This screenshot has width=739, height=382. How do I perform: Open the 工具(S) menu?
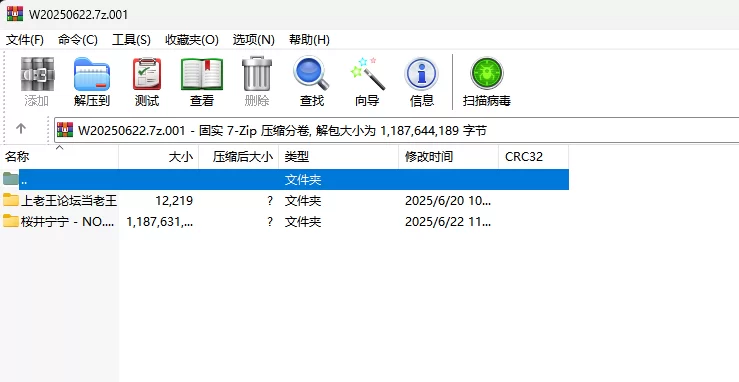[131, 40]
